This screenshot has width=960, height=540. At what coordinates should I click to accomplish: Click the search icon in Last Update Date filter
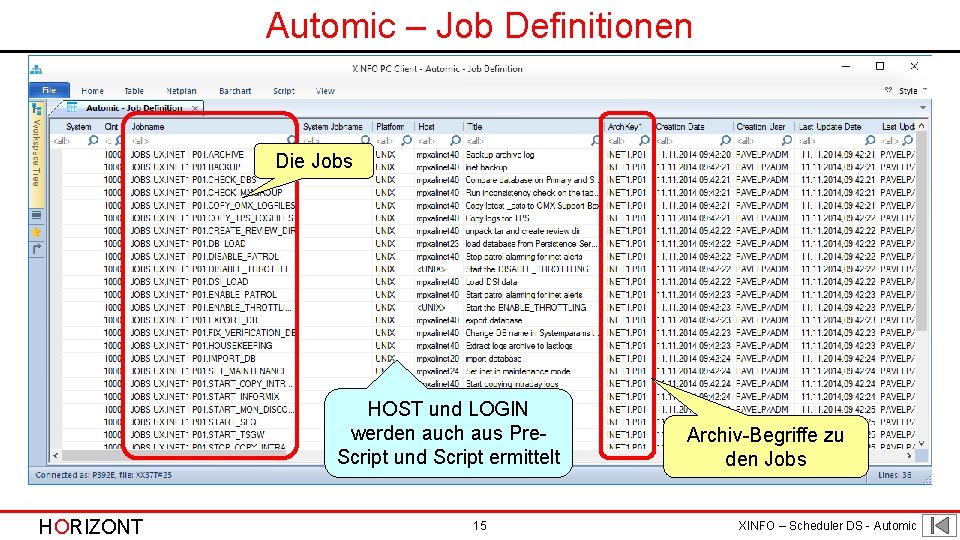(x=870, y=140)
